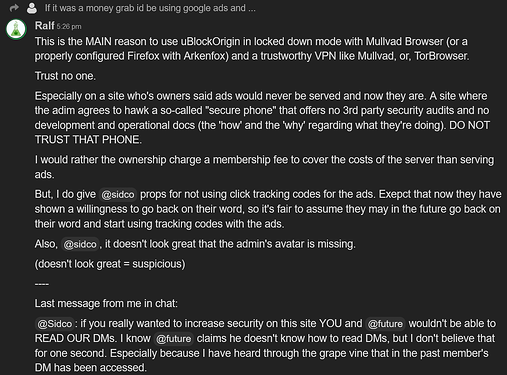Click the username Ralf
Image resolution: width=507 pixels, height=375 pixels.
click(44, 26)
